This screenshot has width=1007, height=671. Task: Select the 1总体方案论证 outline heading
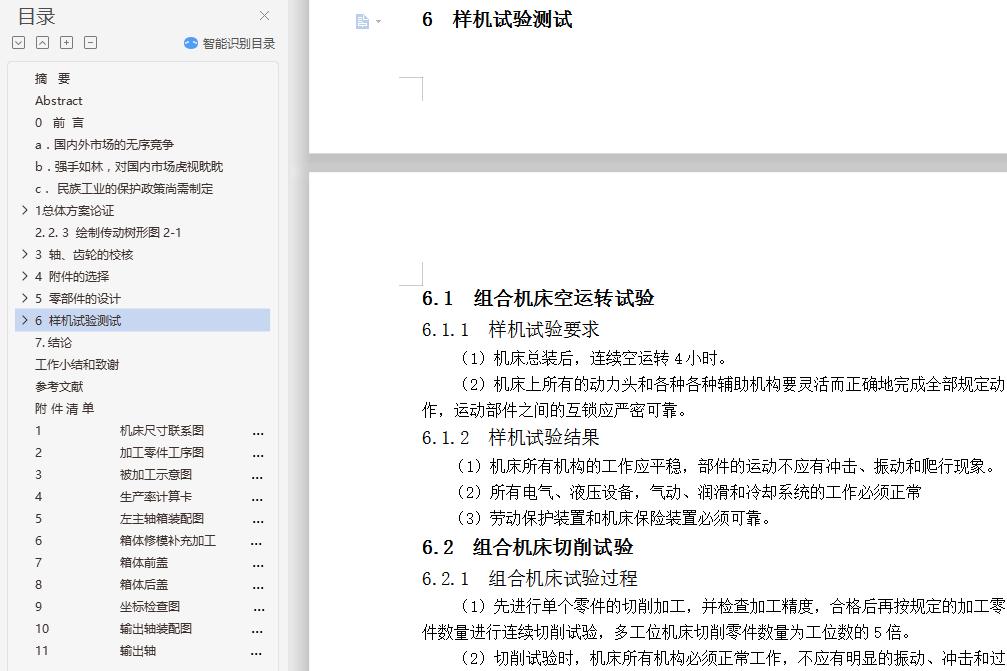(74, 211)
